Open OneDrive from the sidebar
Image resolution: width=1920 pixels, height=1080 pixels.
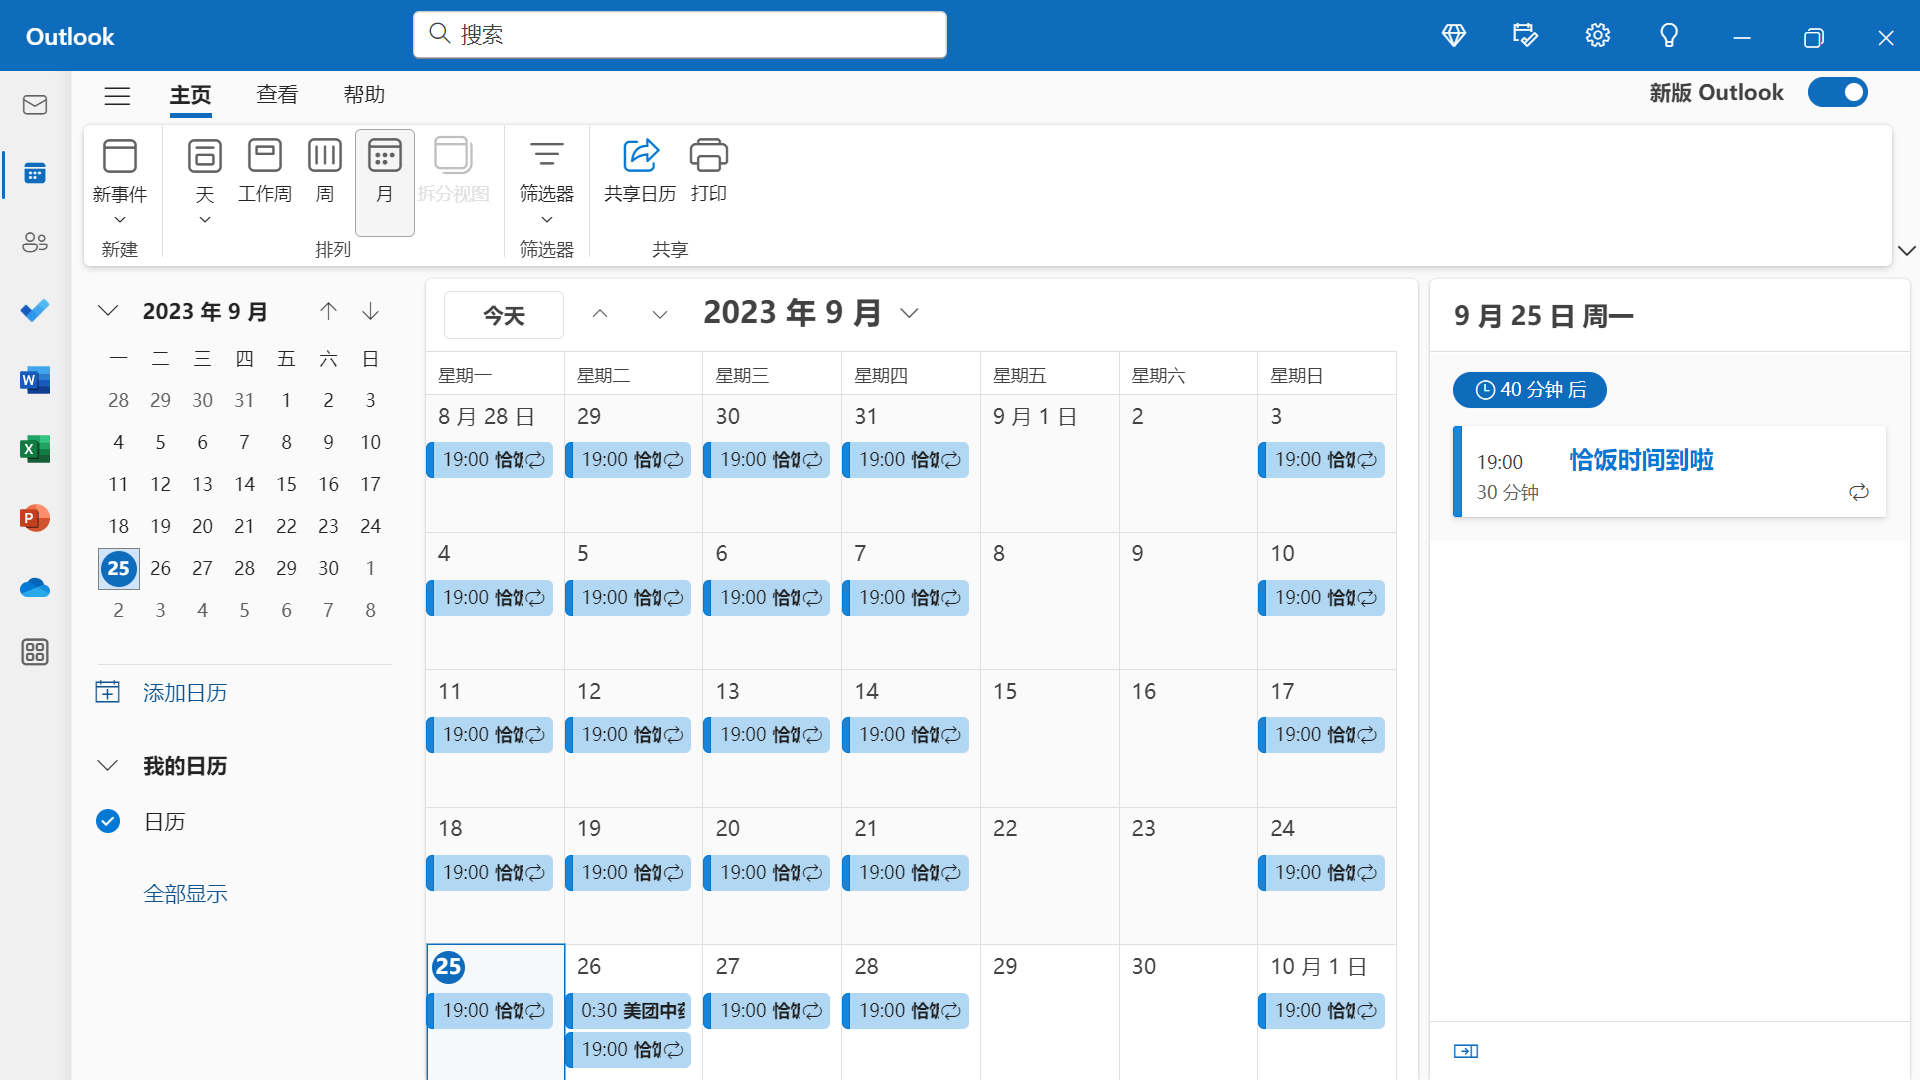(x=35, y=587)
